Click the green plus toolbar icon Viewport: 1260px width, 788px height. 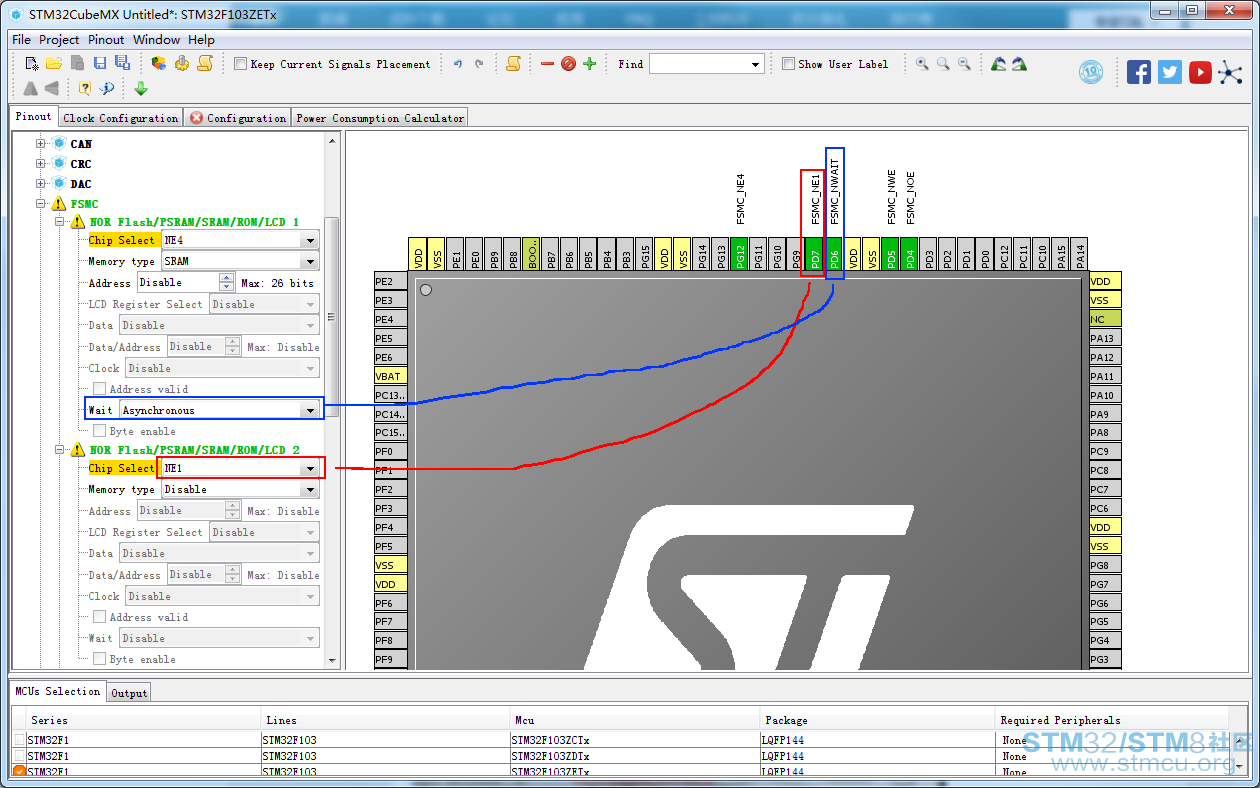point(589,64)
